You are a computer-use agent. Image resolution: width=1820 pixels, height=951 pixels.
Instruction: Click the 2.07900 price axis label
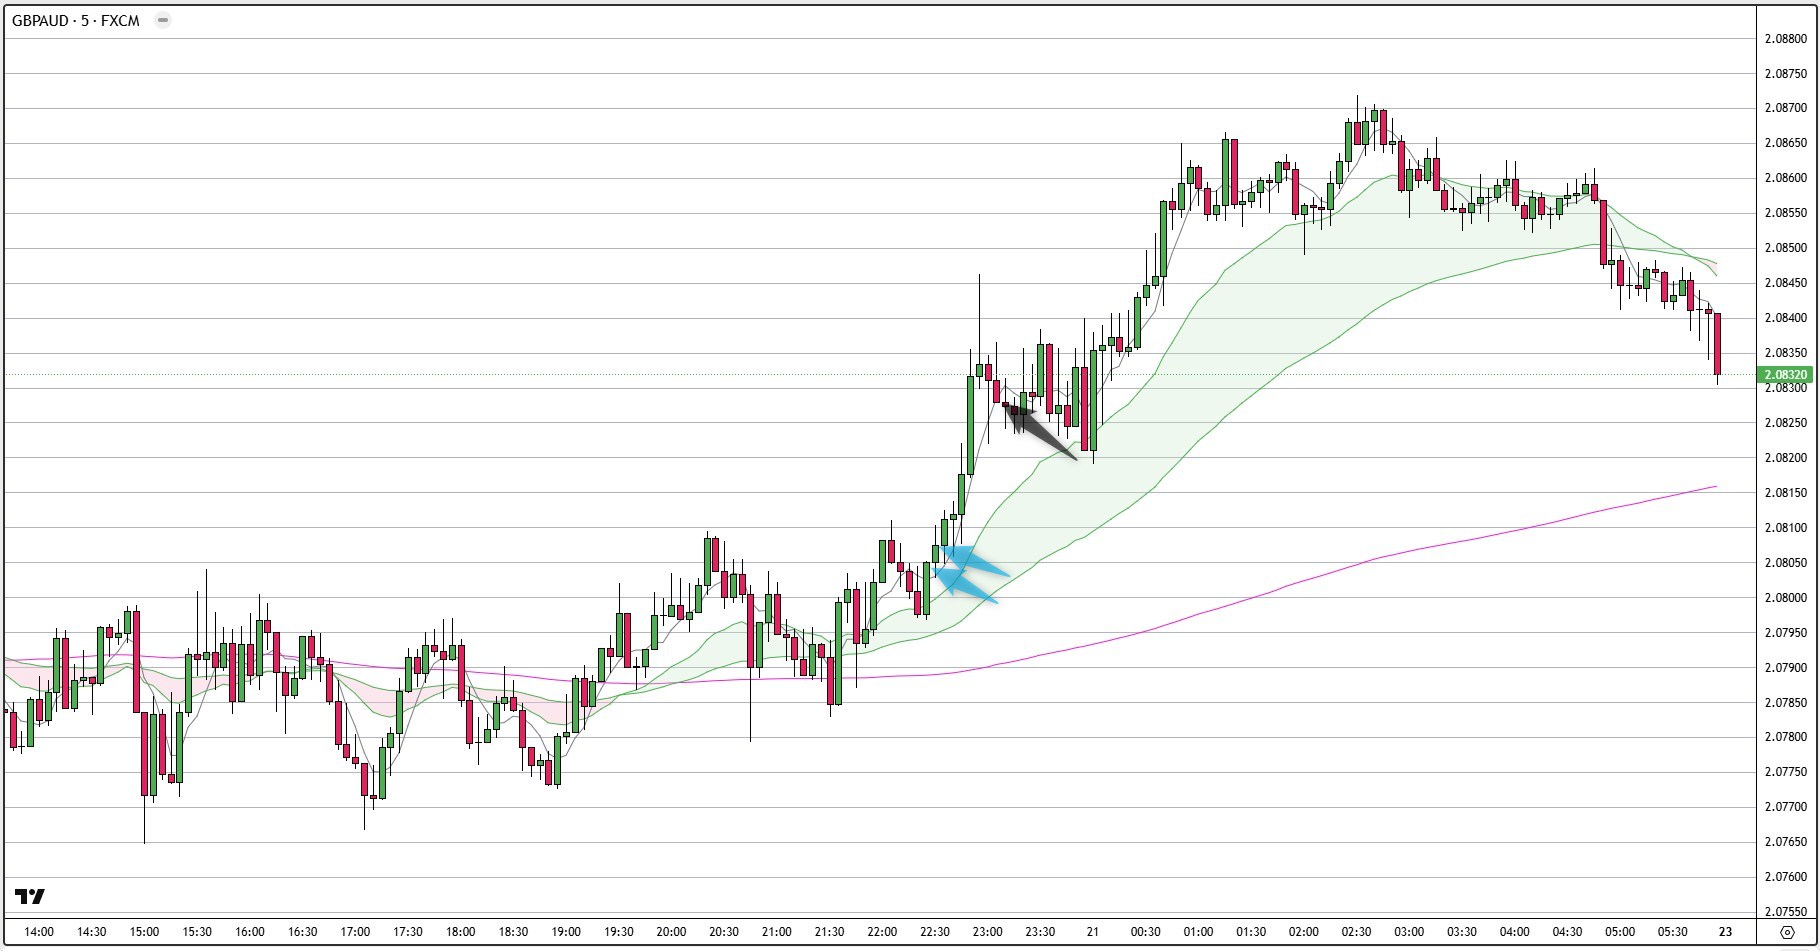pyautogui.click(x=1785, y=668)
